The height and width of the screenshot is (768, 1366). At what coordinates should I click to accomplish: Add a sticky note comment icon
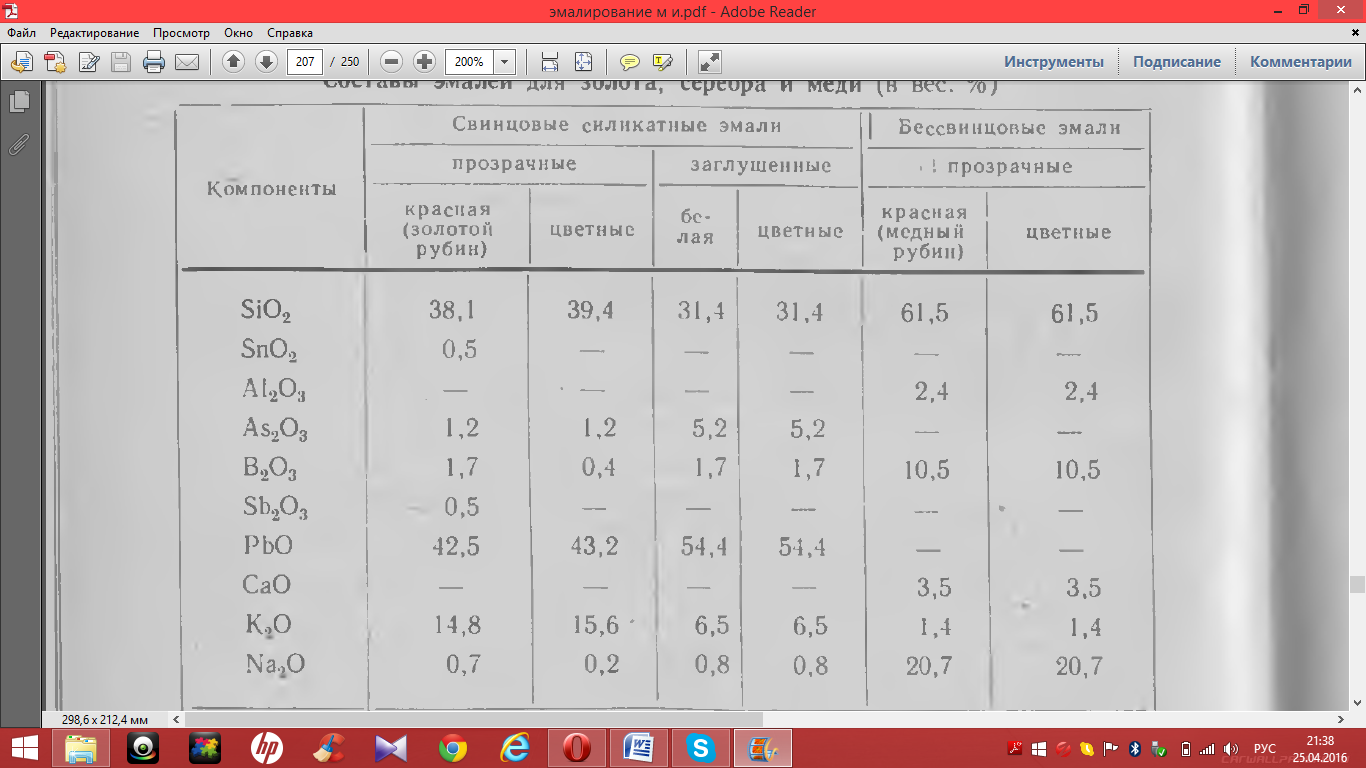click(629, 62)
